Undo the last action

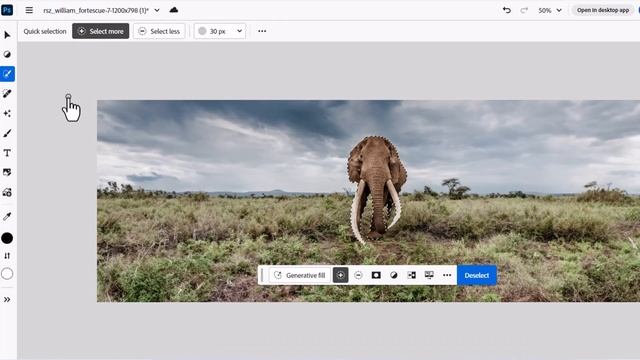click(507, 10)
